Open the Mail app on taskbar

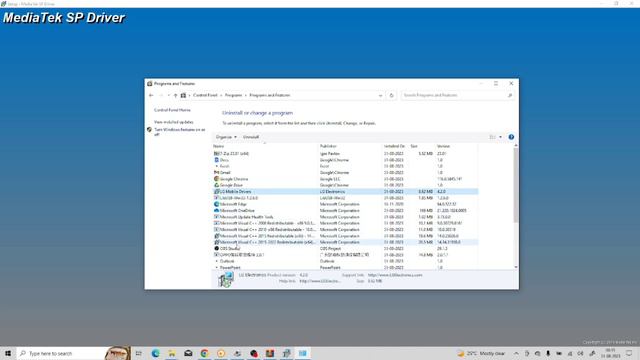click(x=188, y=353)
